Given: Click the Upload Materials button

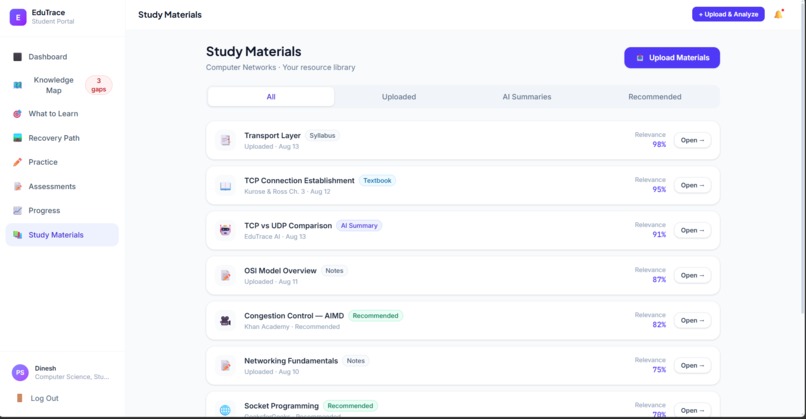Looking at the screenshot, I should click(x=672, y=58).
